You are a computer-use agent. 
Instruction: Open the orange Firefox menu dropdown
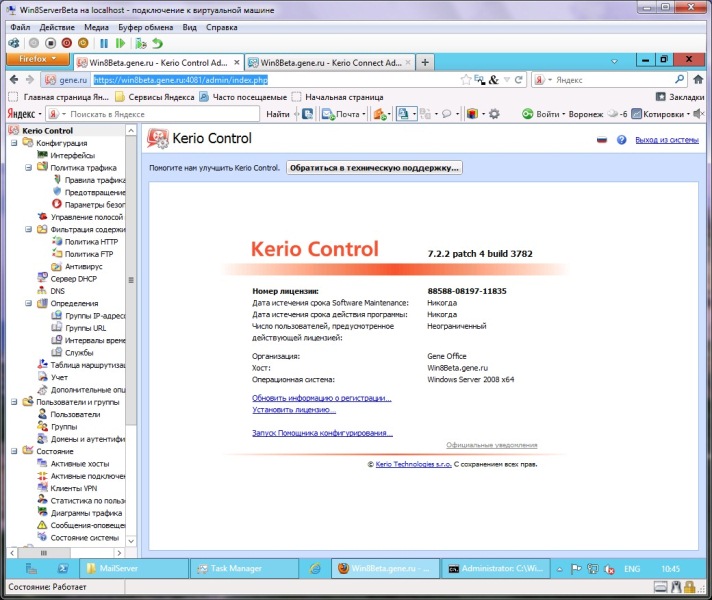point(40,61)
